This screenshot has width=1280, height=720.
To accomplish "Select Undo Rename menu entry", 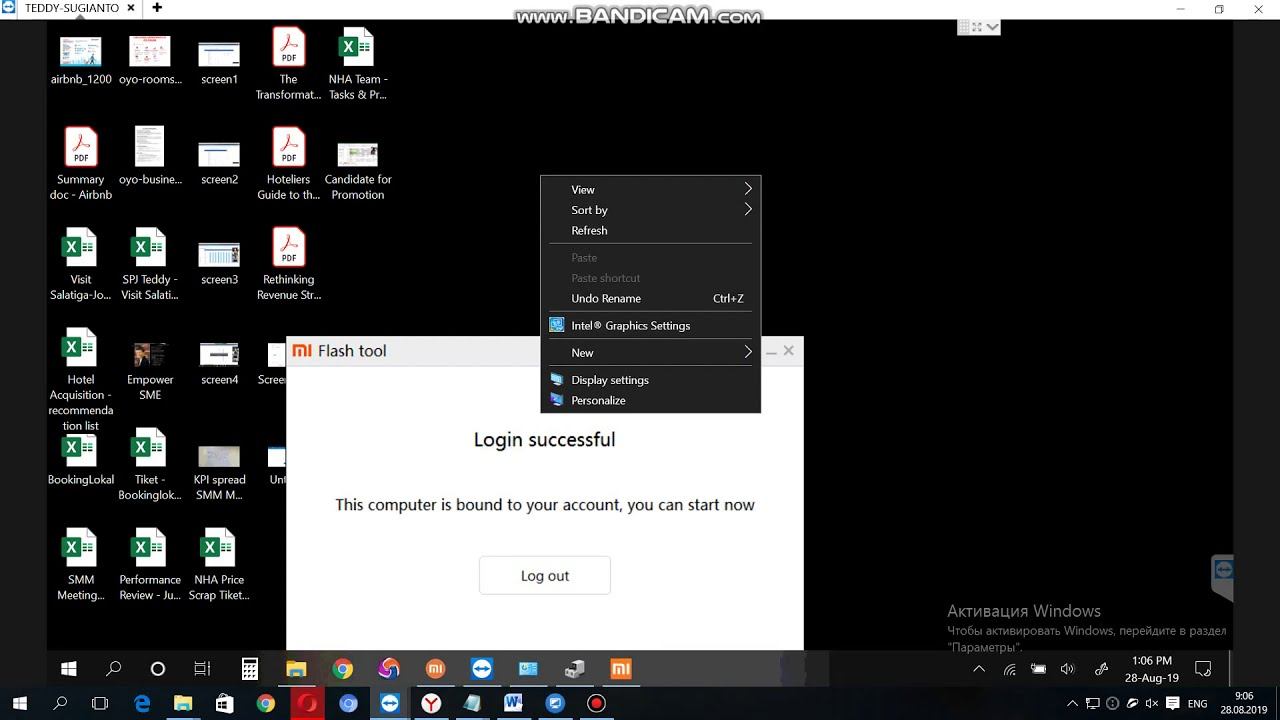I will (650, 298).
